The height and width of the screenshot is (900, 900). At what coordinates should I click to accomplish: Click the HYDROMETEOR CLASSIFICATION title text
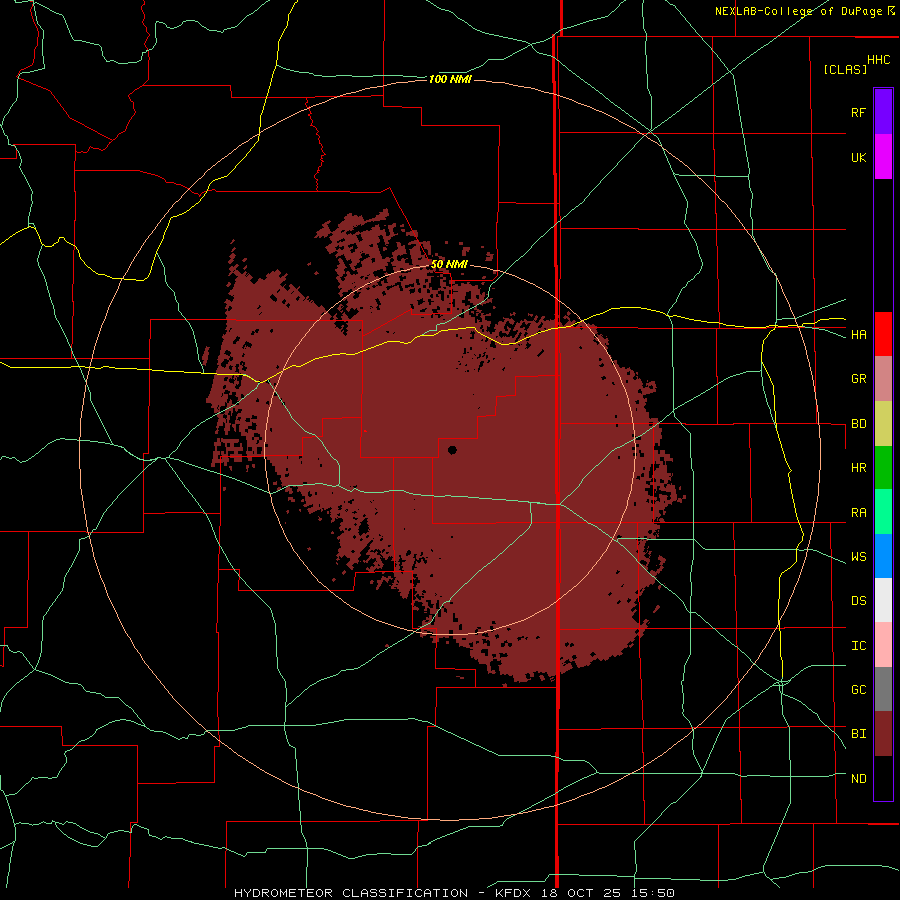point(351,893)
